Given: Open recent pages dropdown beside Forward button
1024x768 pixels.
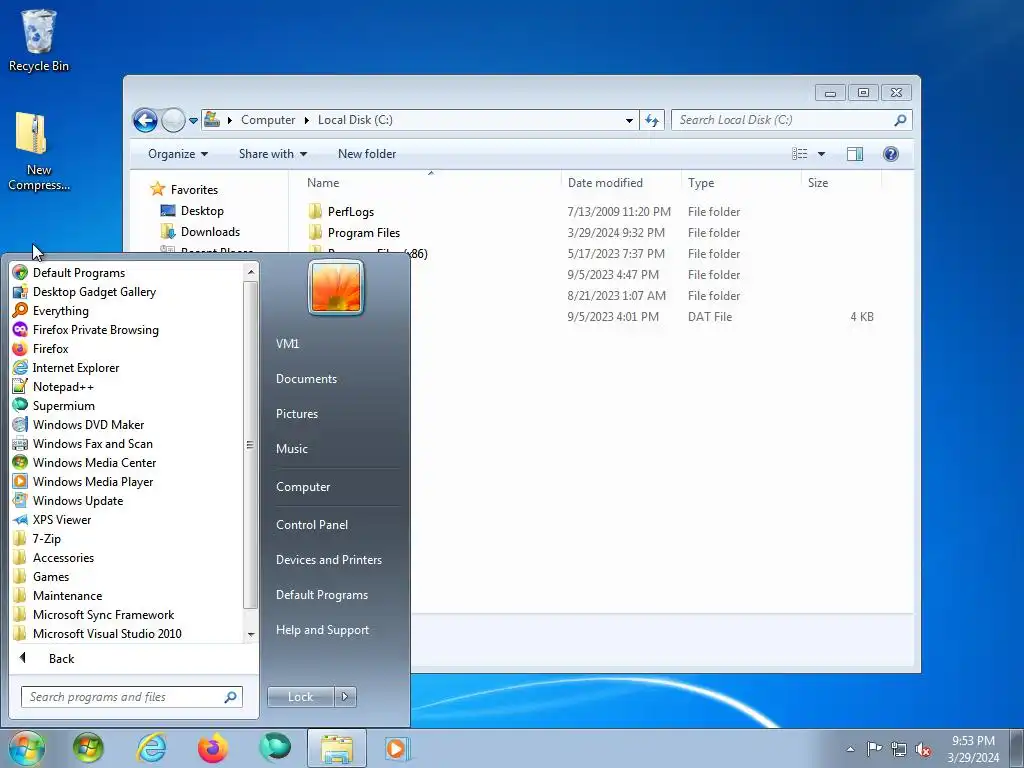Looking at the screenshot, I should (193, 121).
